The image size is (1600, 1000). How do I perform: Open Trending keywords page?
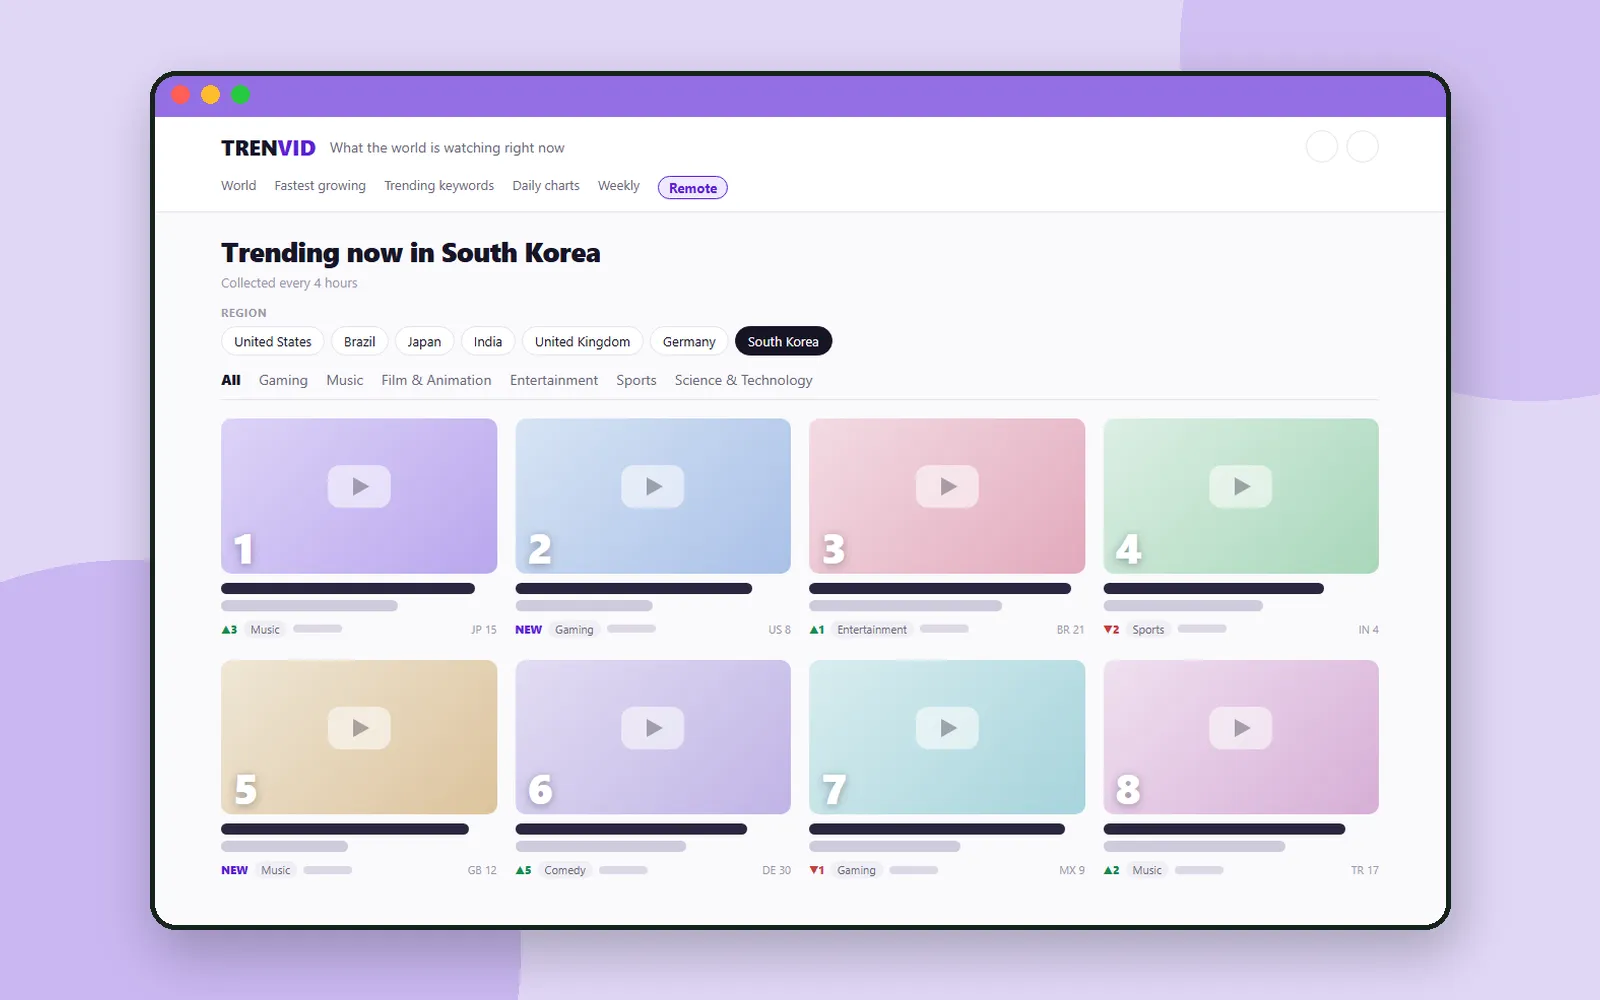point(439,186)
